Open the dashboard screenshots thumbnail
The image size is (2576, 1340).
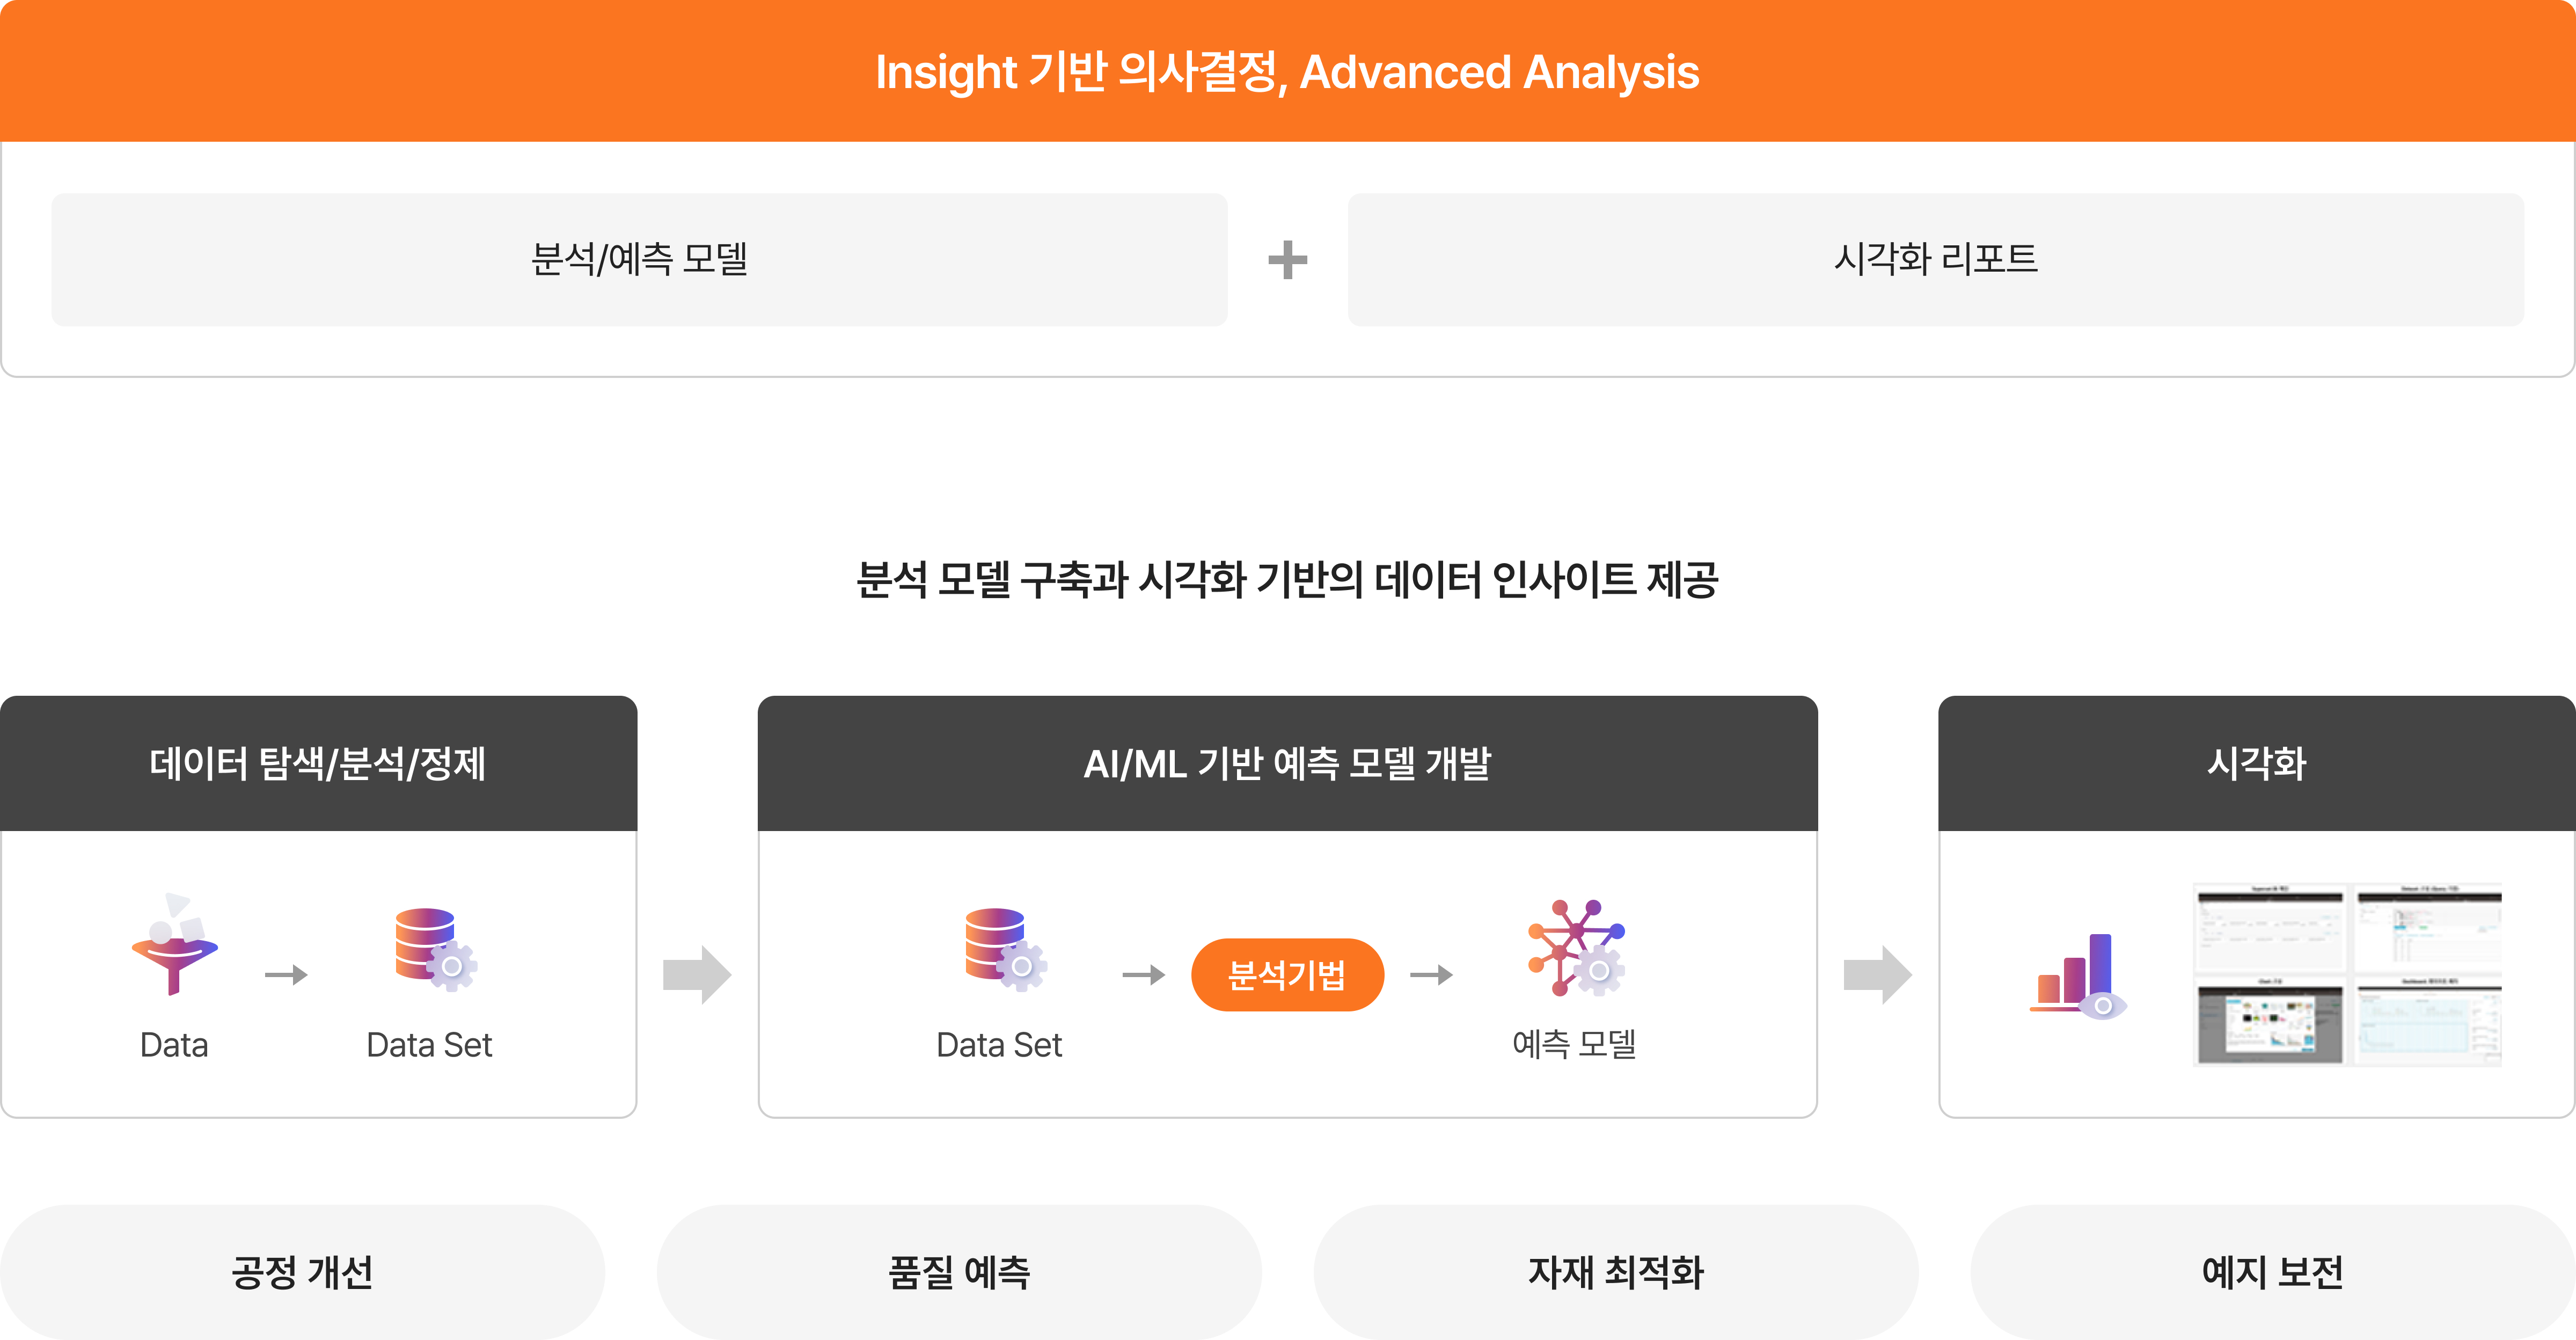(x=2347, y=975)
